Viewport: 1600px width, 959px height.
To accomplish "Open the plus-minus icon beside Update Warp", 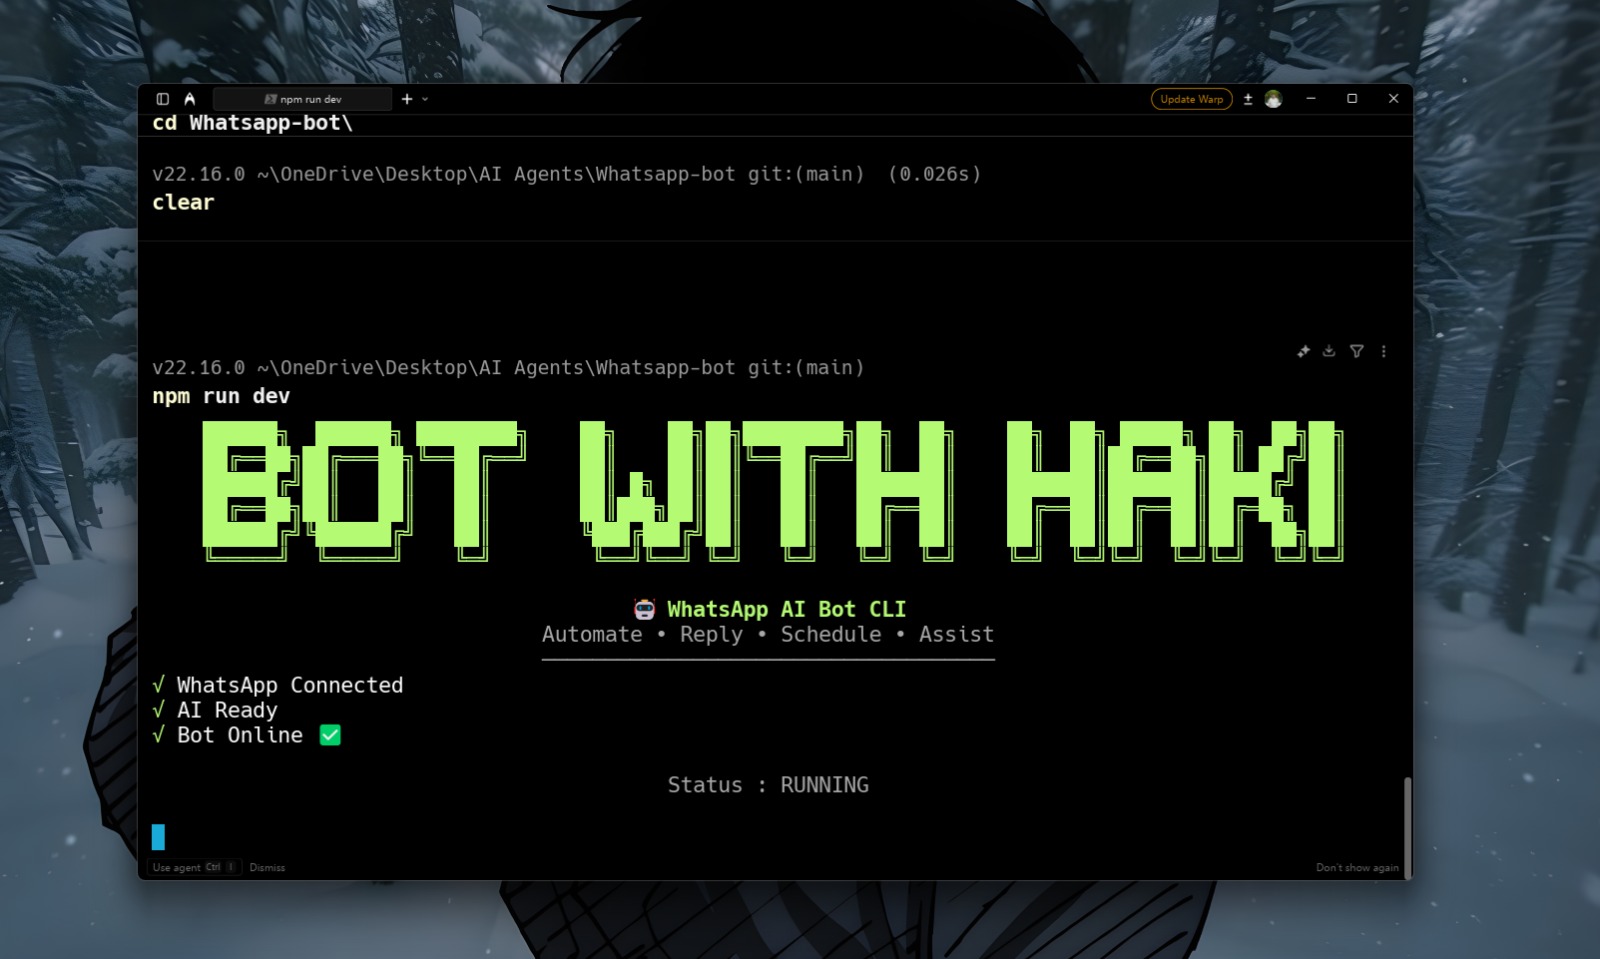I will pyautogui.click(x=1248, y=99).
